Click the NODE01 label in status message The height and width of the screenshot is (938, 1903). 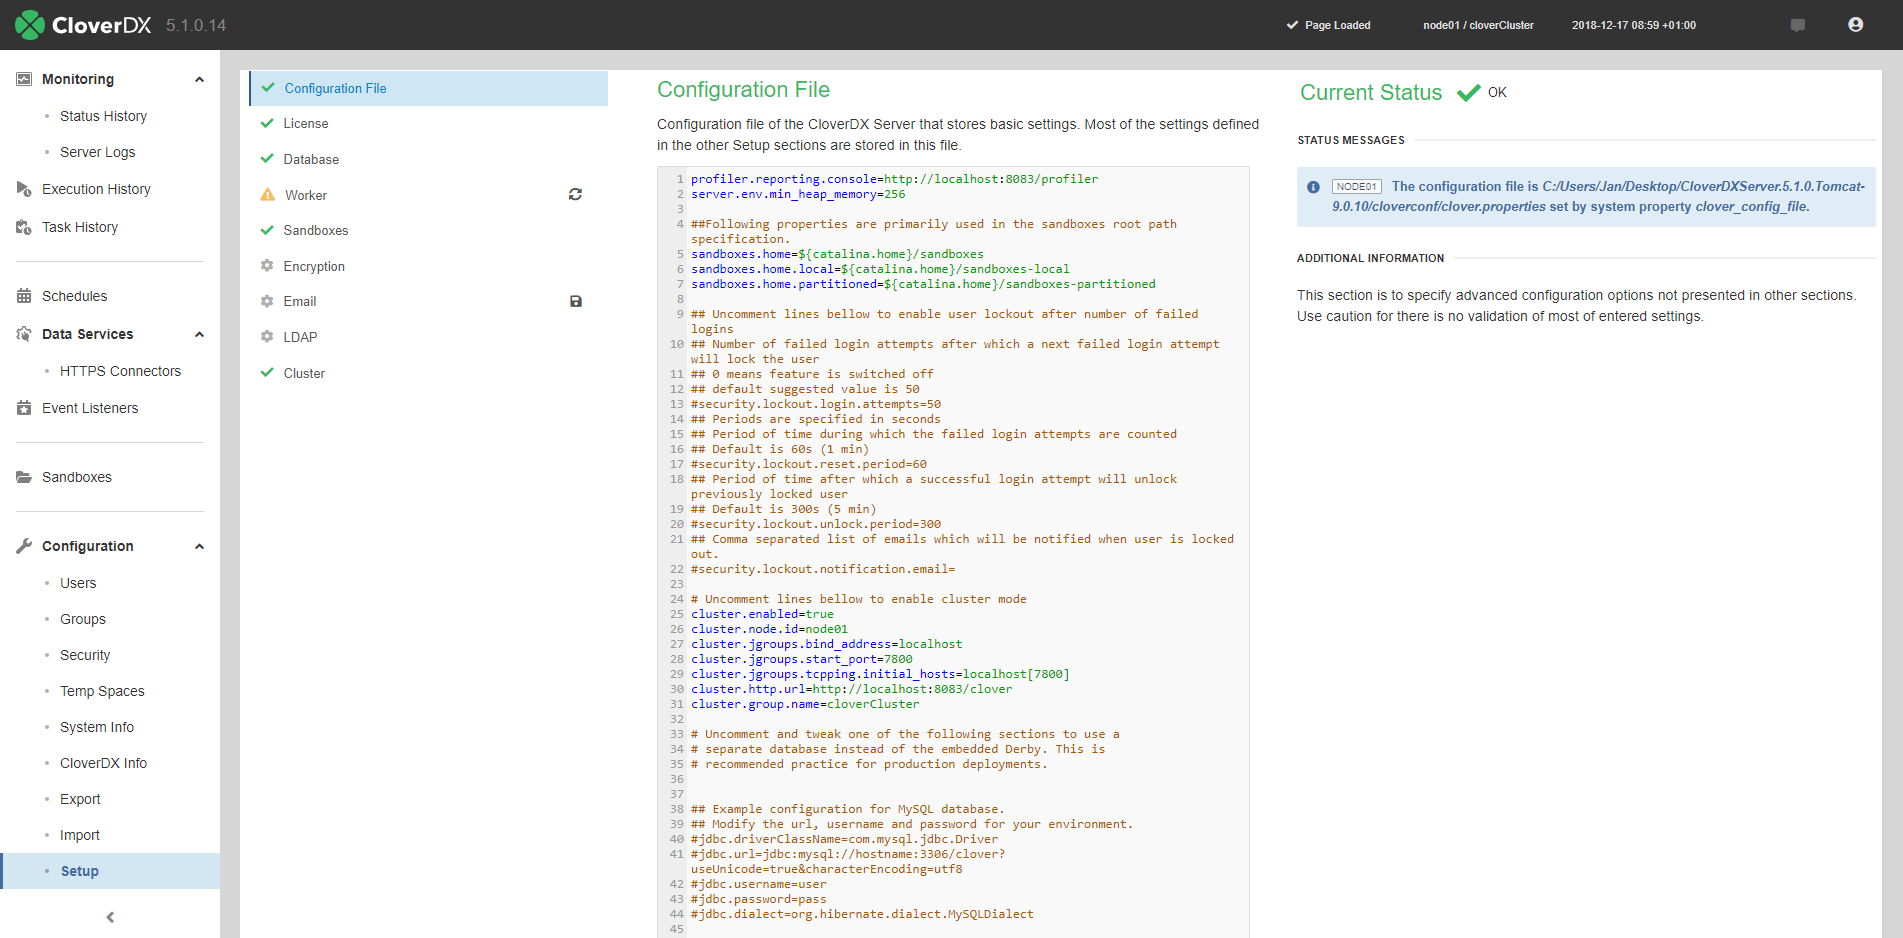[x=1357, y=187]
